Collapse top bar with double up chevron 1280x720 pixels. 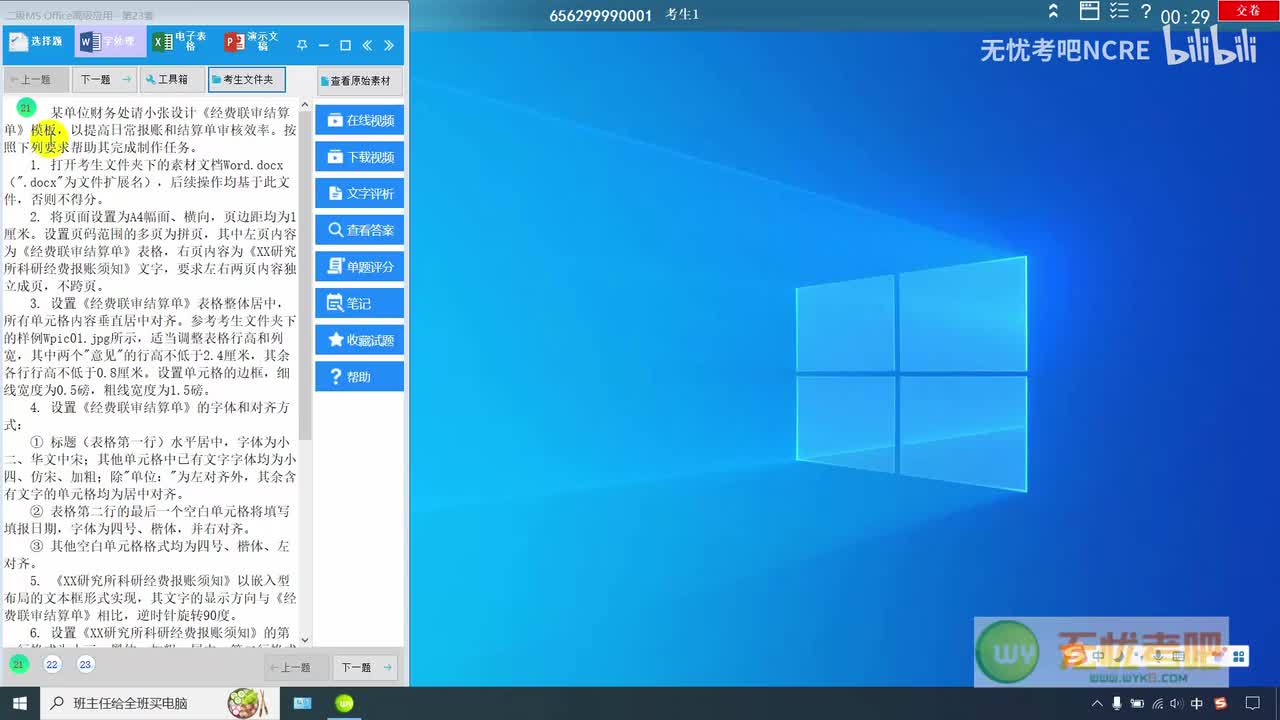[1053, 12]
